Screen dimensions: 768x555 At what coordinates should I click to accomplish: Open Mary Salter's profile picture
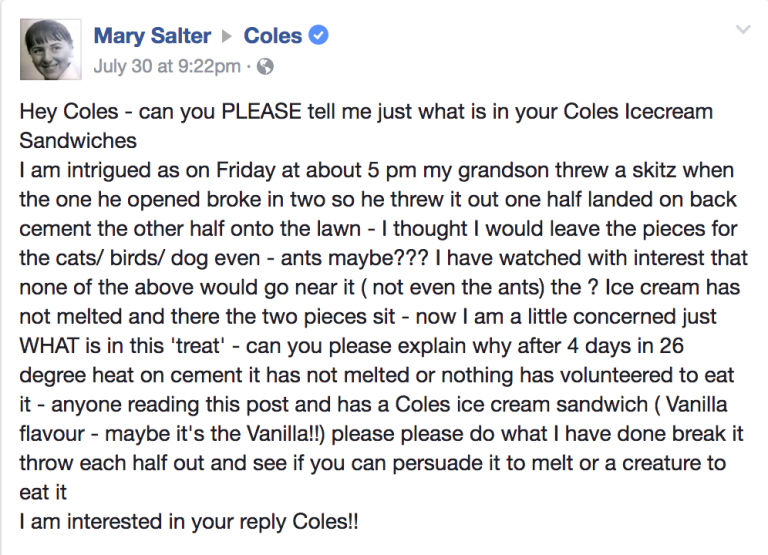coord(50,49)
